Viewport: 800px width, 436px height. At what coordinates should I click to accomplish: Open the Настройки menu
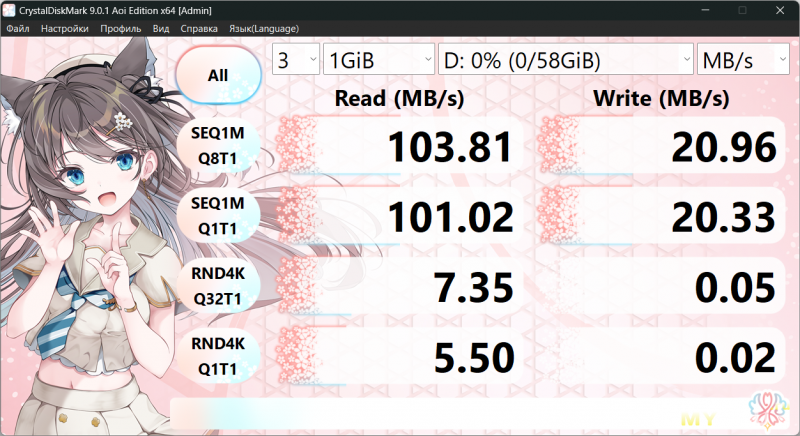[65, 29]
